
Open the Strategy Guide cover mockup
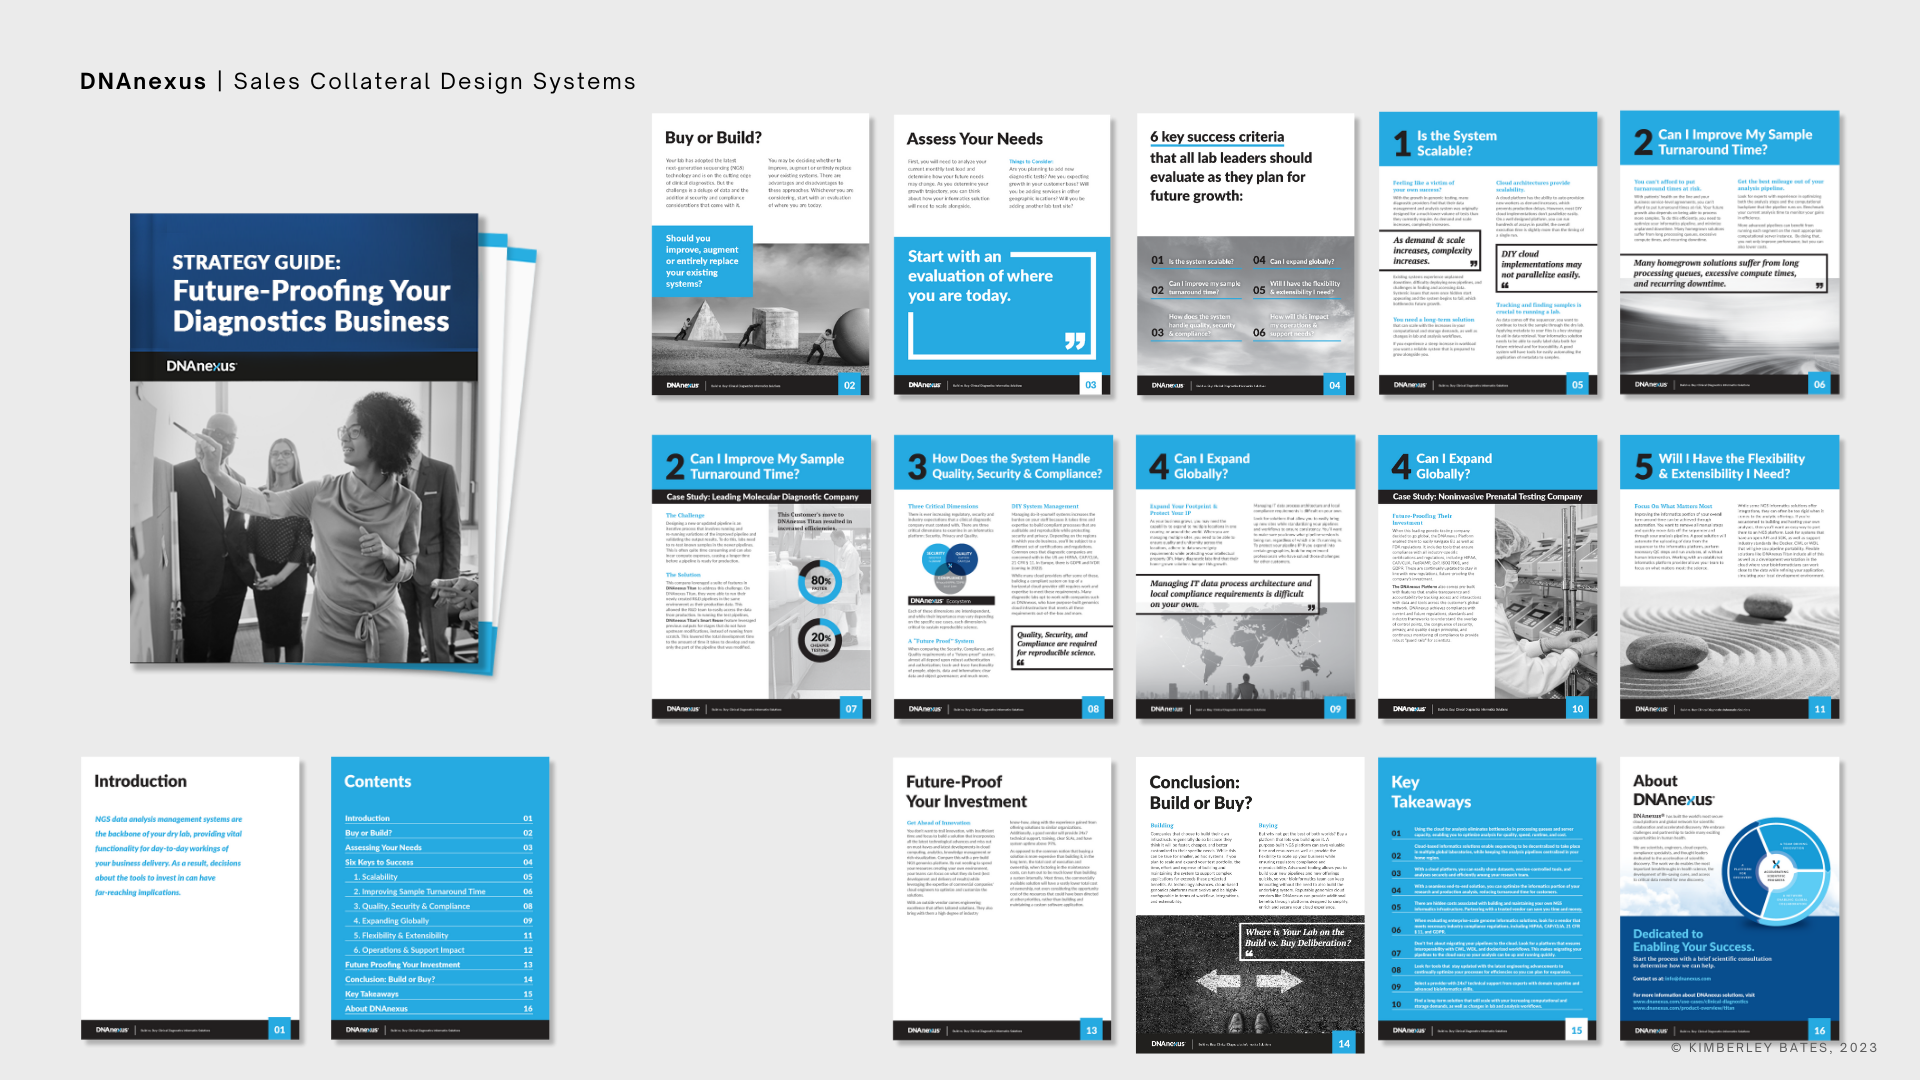click(305, 438)
